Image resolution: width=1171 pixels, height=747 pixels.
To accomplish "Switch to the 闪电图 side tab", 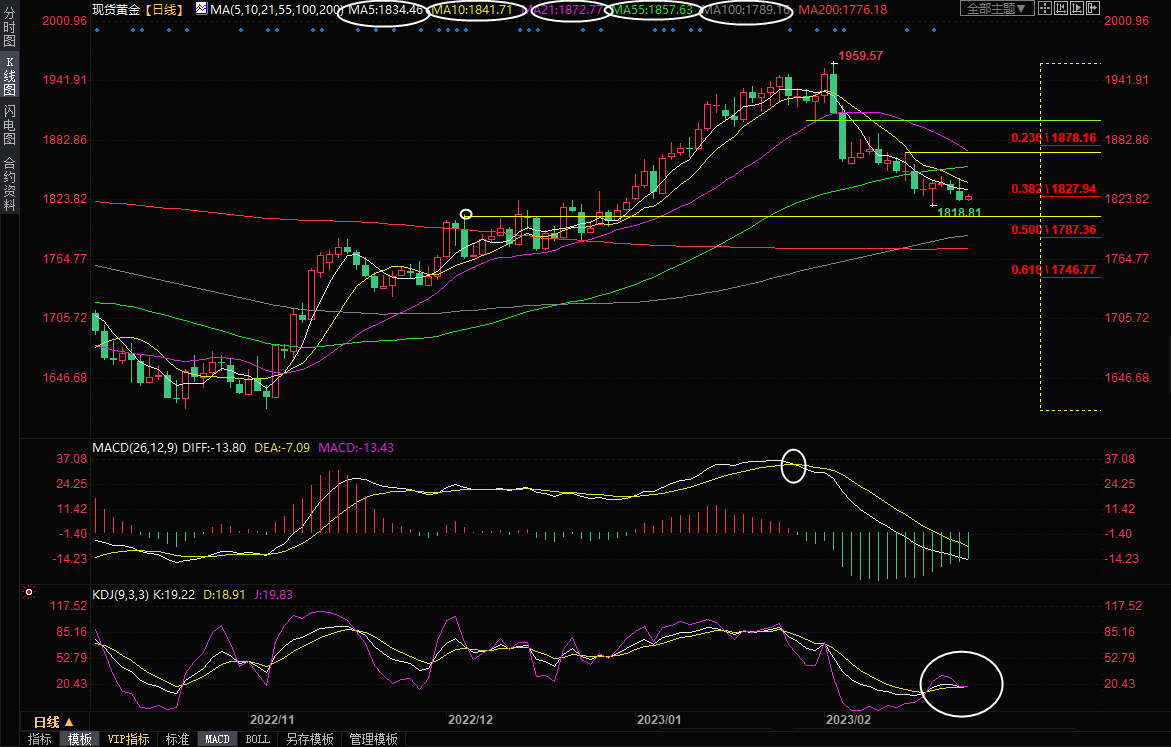I will pyautogui.click(x=10, y=125).
